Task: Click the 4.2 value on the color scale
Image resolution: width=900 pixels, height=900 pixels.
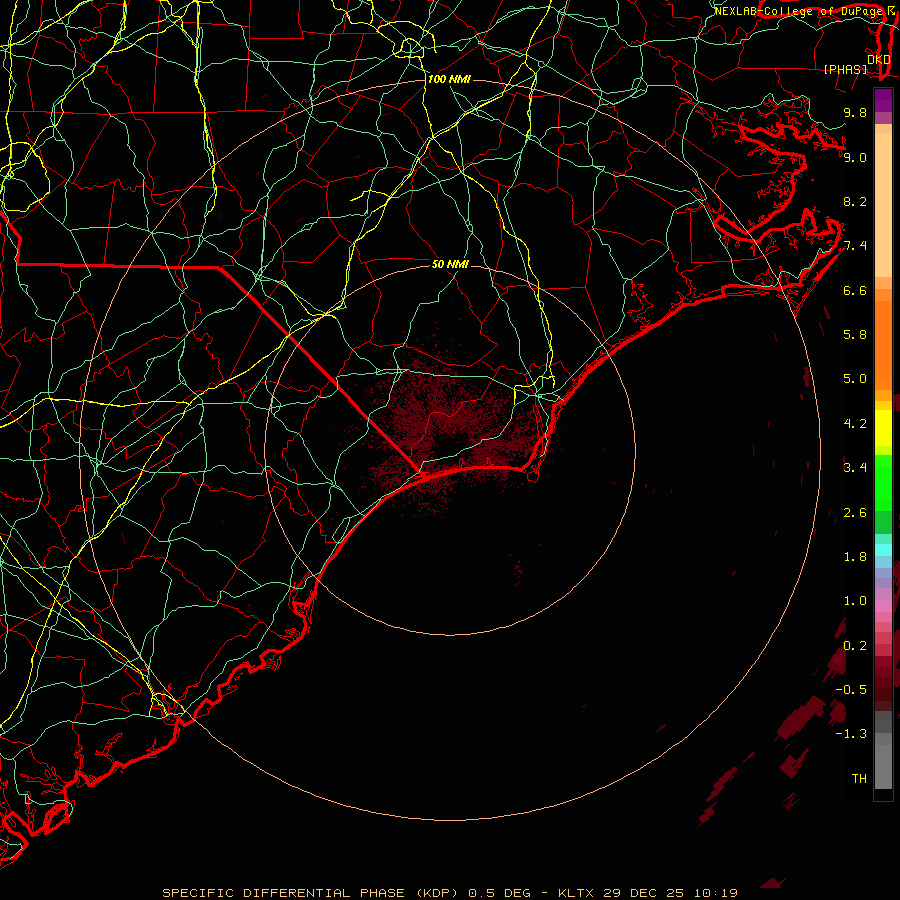Action: (x=855, y=424)
